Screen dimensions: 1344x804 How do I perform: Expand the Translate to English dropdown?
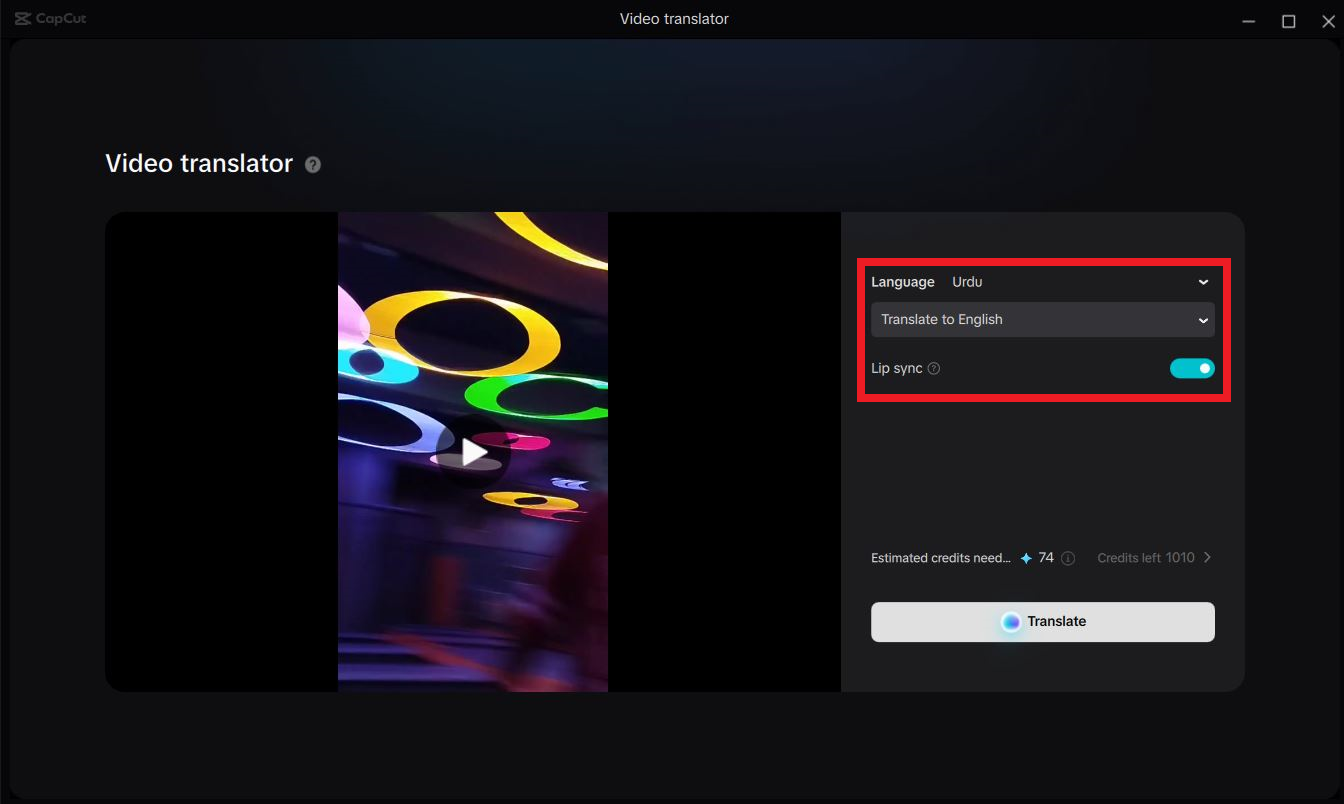(x=1043, y=319)
